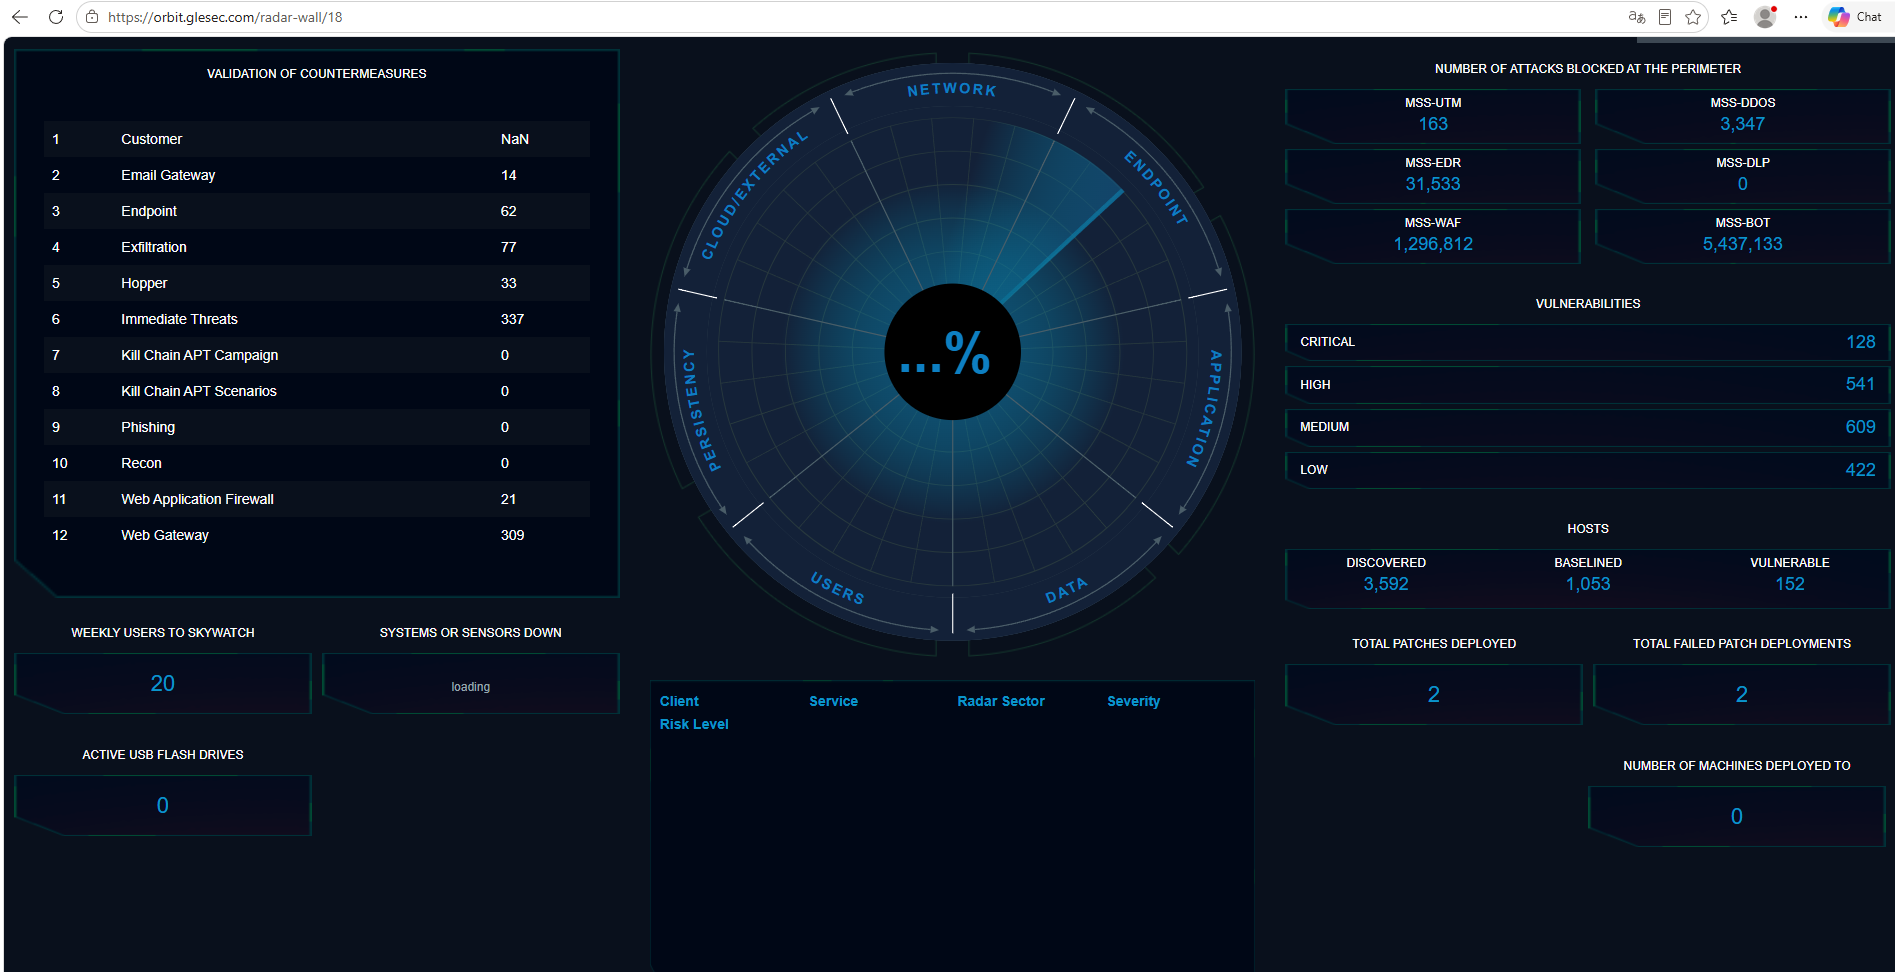Click the Vulnerabilities section heading
Screen dimensions: 1895x972
(1588, 304)
